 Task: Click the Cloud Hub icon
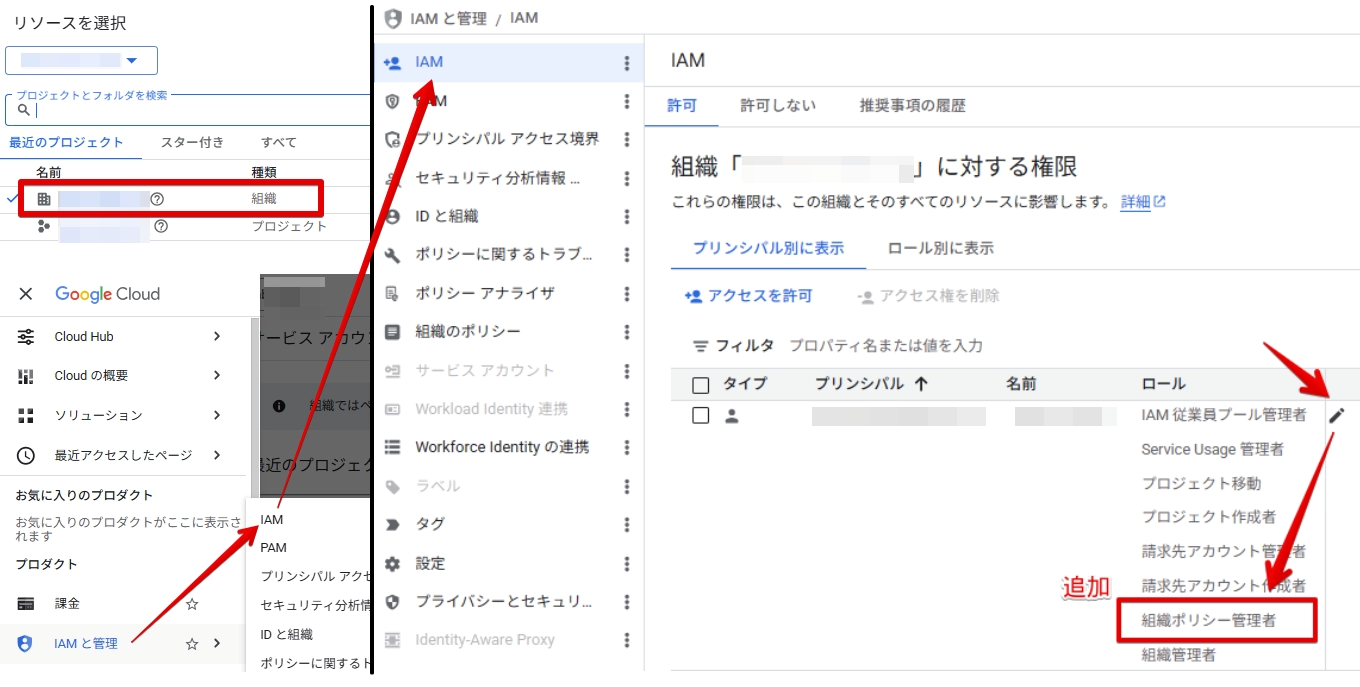(x=26, y=337)
